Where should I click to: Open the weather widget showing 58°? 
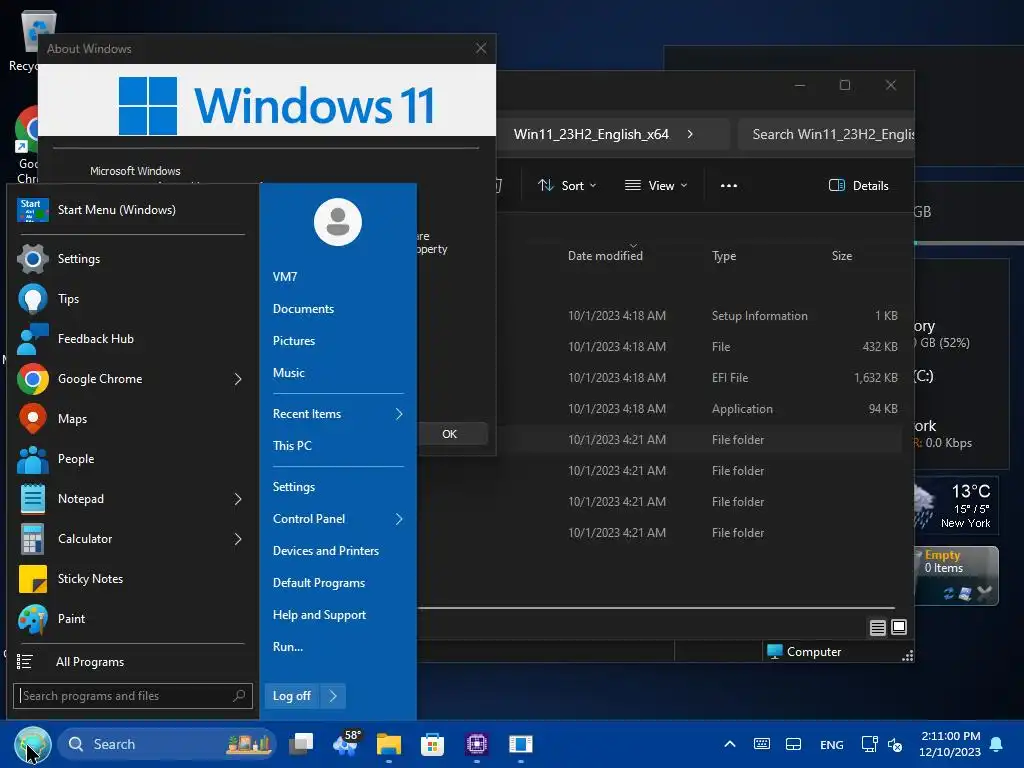[x=346, y=744]
